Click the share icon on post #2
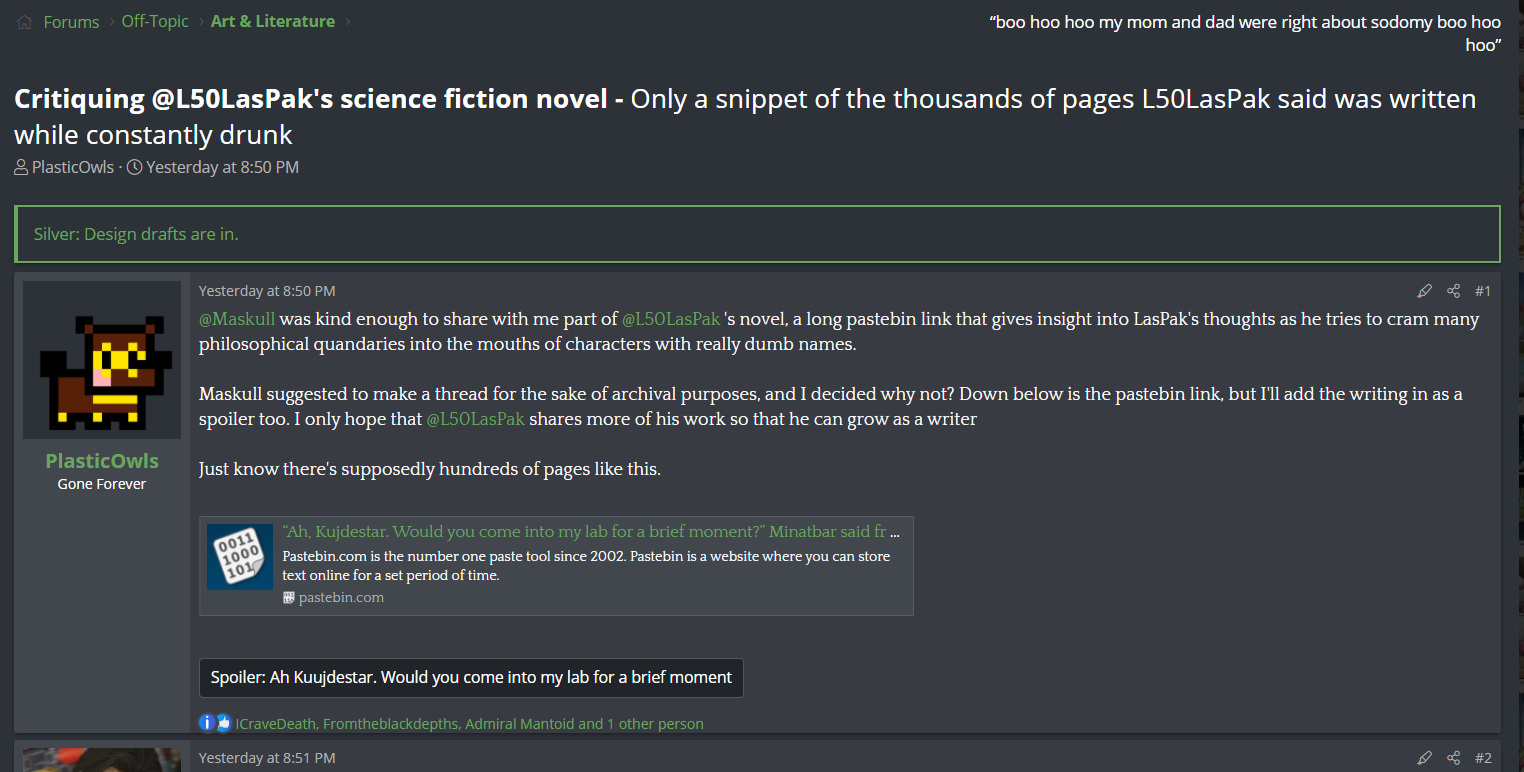Viewport: 1524px width, 772px height. [1454, 758]
